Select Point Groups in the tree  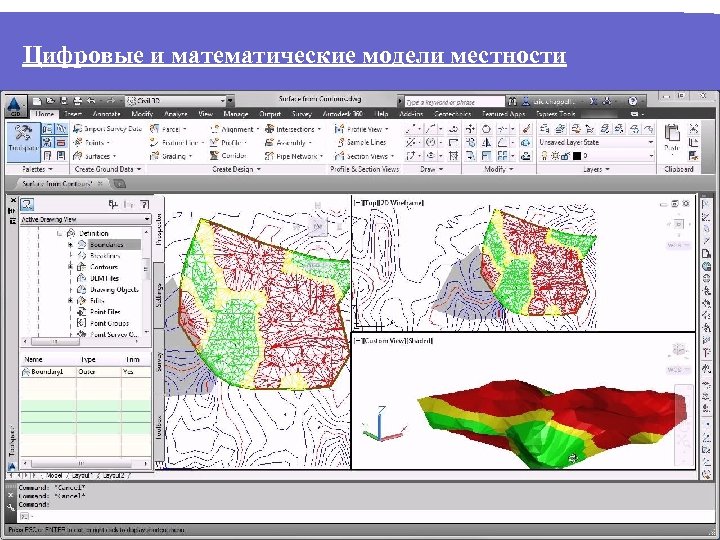pos(104,323)
